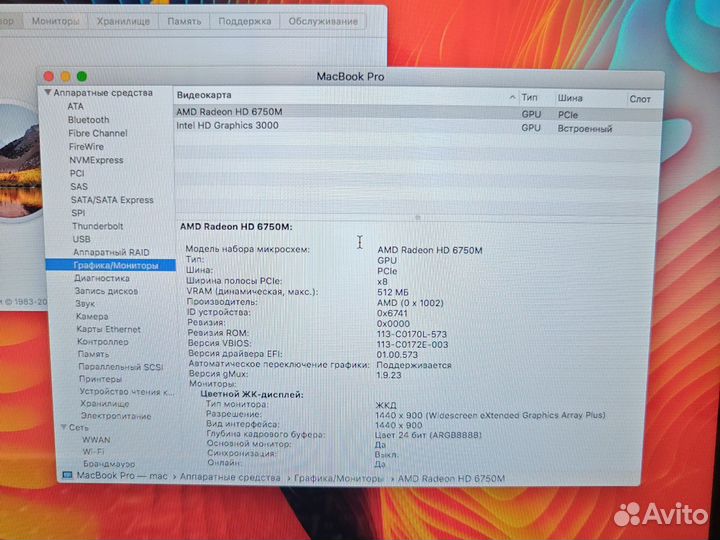Select Запись дисков in the sidebar
720x540 pixels.
106,291
